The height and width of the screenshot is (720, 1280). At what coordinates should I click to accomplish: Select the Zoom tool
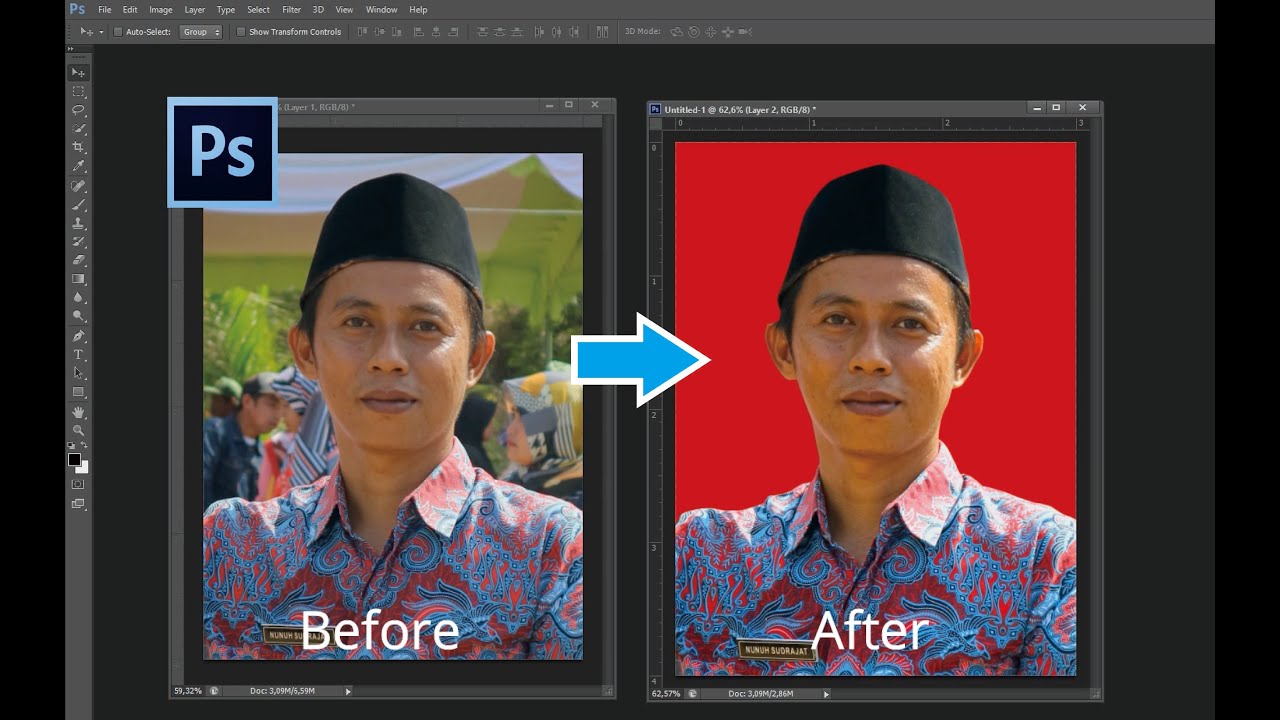point(78,431)
